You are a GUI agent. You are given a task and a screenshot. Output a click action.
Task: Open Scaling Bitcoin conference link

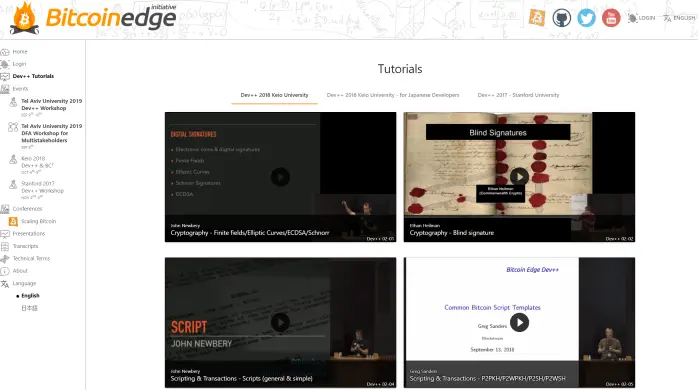coord(39,221)
